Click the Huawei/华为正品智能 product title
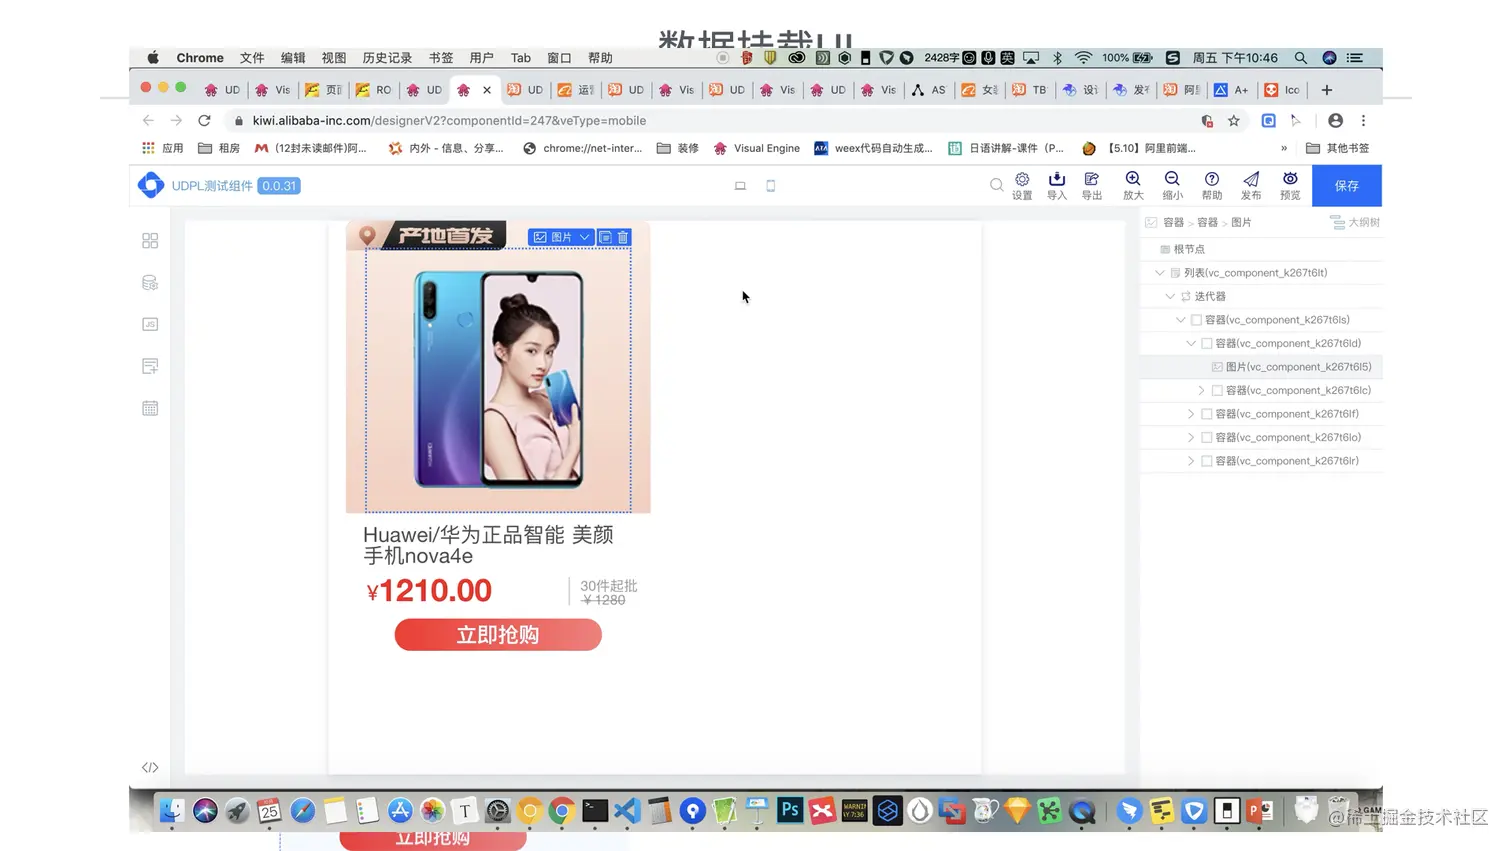Image resolution: width=1512 pixels, height=851 pixels. (x=488, y=545)
